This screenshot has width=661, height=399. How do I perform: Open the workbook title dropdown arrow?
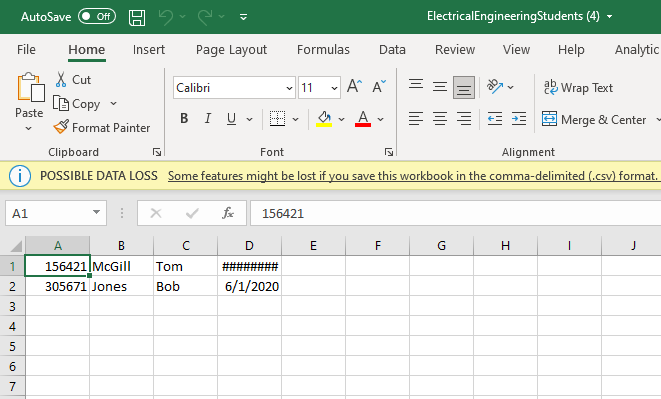(x=610, y=16)
